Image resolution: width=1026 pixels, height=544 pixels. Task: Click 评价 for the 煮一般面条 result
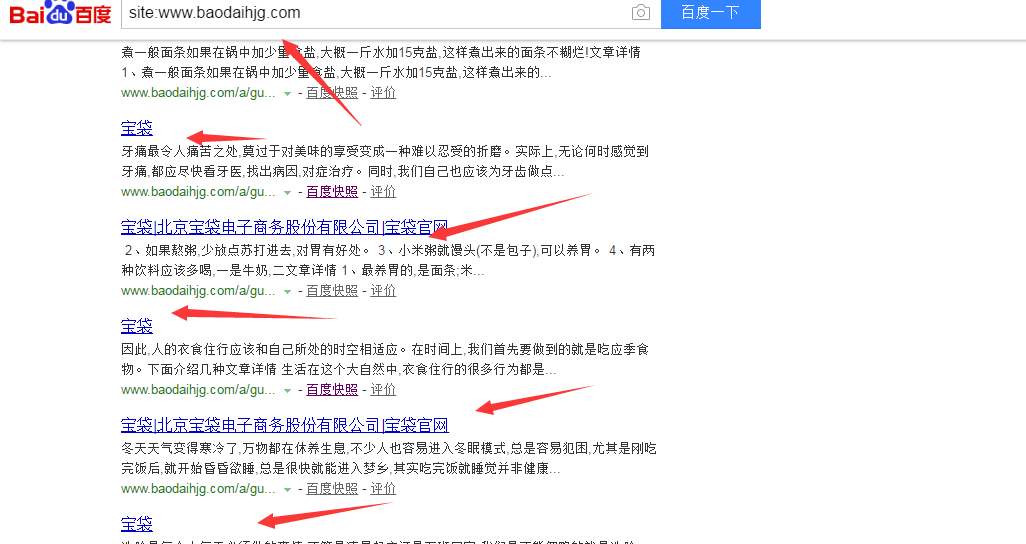point(383,93)
